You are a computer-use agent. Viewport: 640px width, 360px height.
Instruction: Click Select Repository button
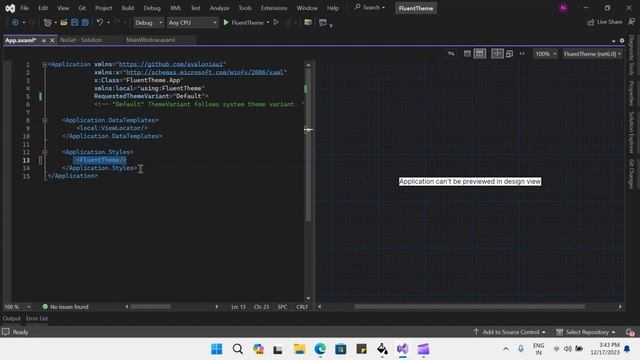coord(586,332)
